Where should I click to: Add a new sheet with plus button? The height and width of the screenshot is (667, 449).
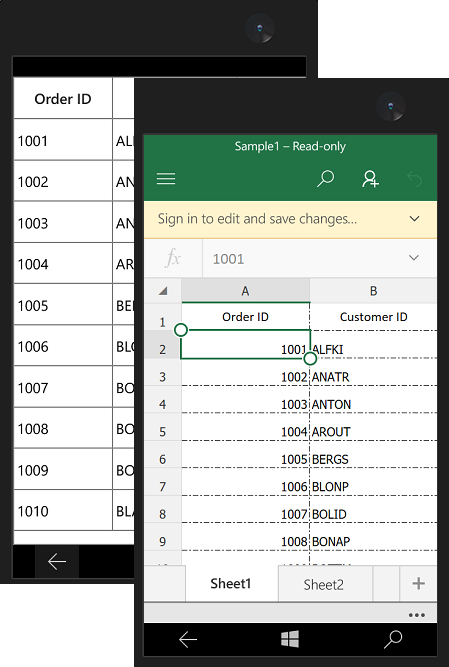point(418,584)
